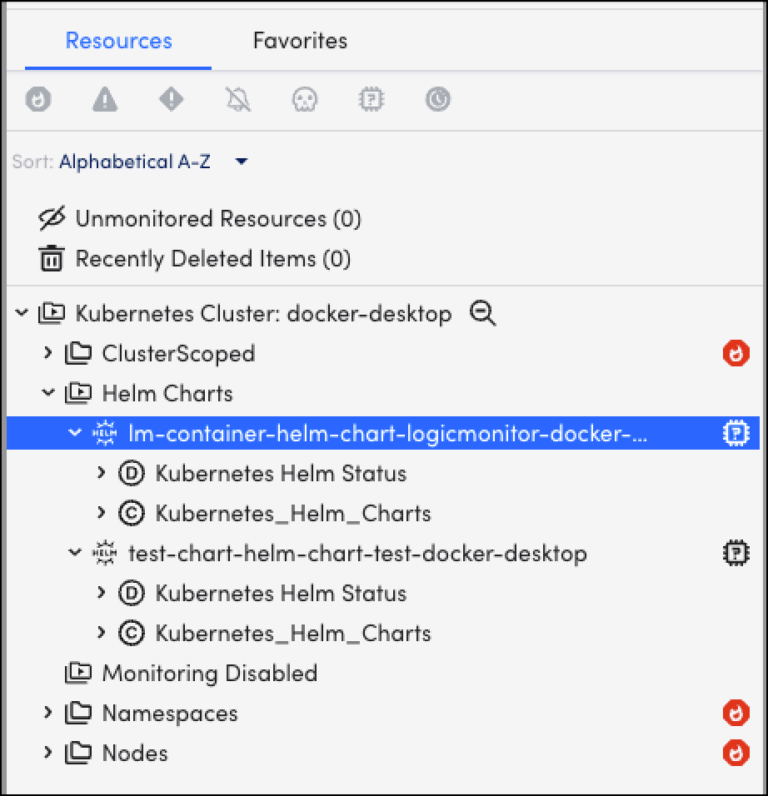768x796 pixels.
Task: Toggle the critical alerts flame filter
Action: 39,99
